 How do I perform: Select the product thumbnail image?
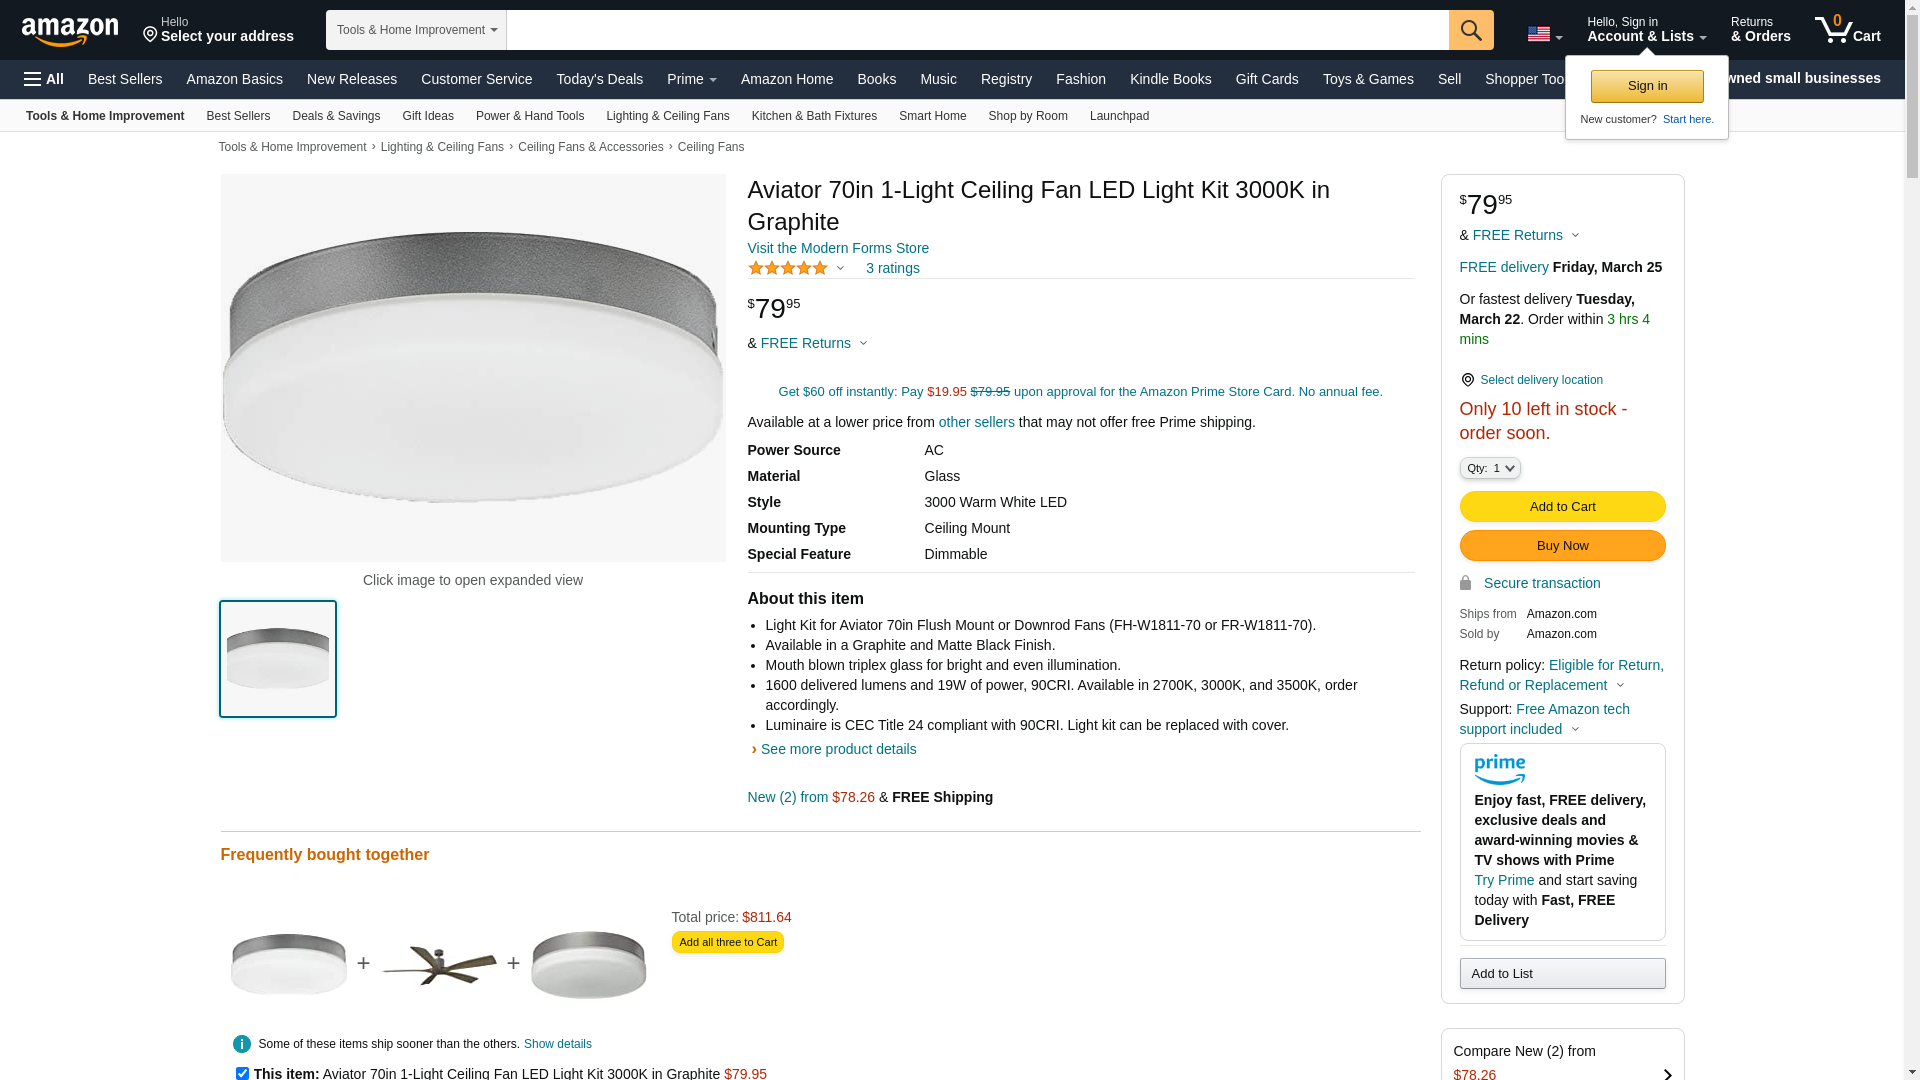[x=278, y=659]
